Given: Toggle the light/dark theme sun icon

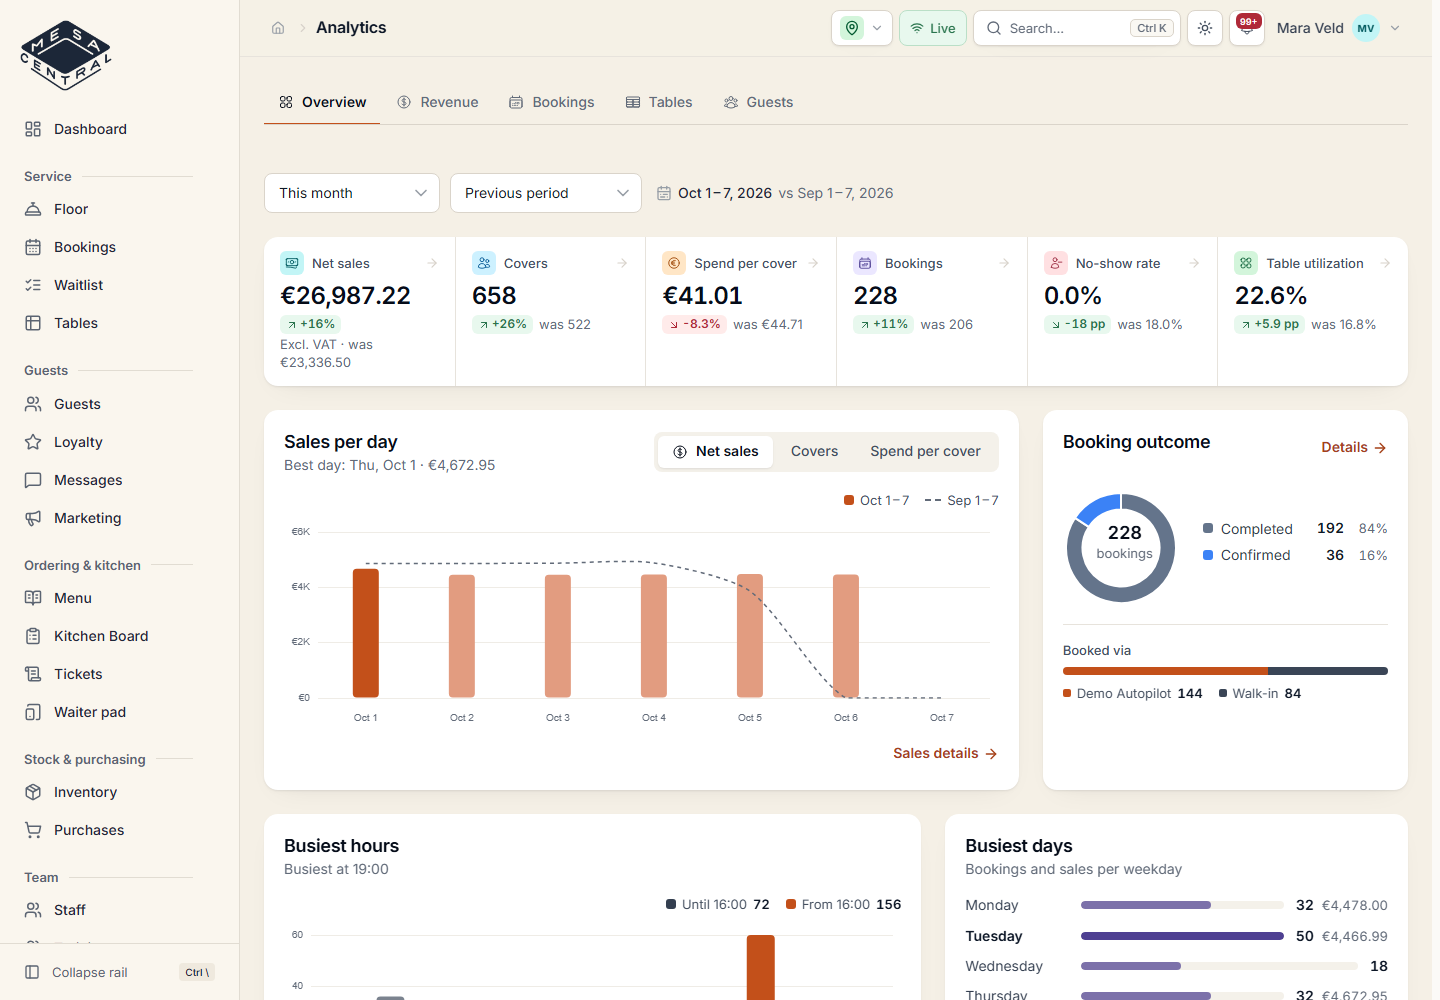Looking at the screenshot, I should coord(1205,28).
